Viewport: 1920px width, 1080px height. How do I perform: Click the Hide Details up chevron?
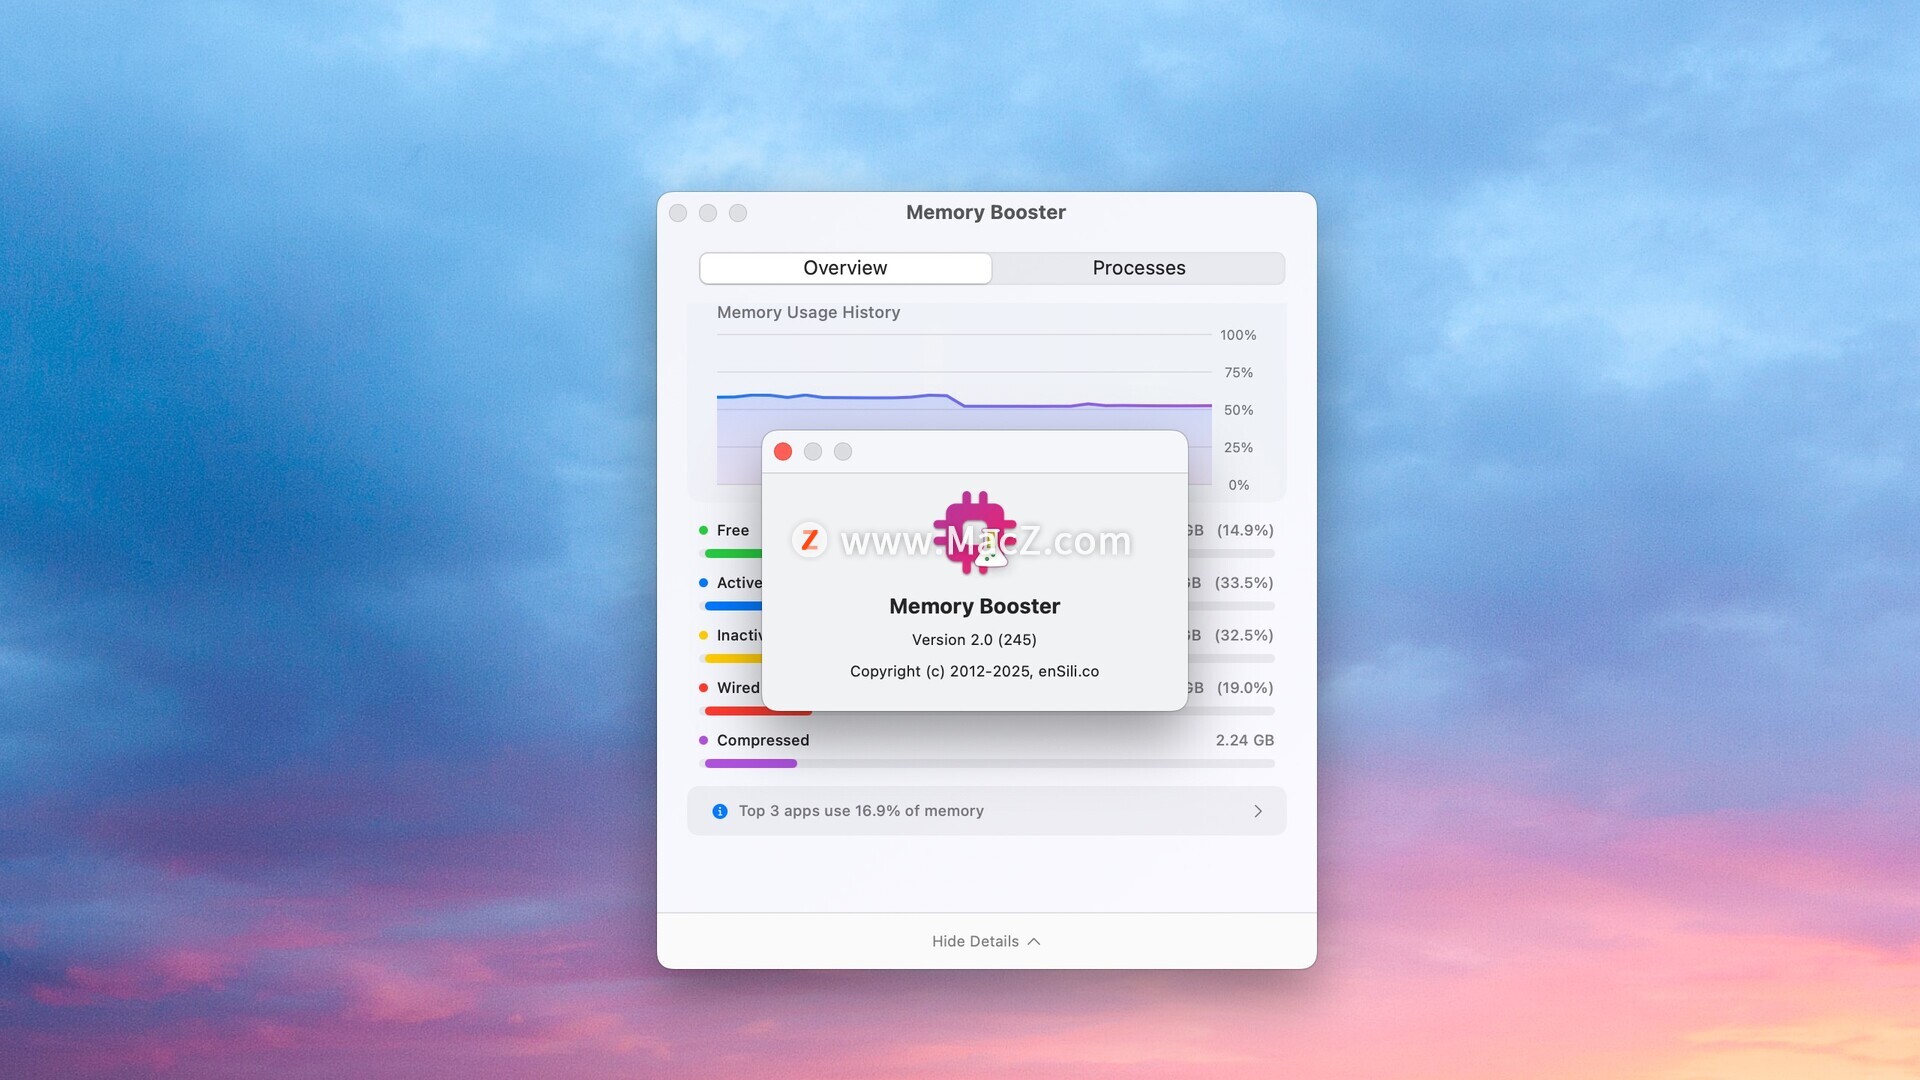click(1034, 942)
